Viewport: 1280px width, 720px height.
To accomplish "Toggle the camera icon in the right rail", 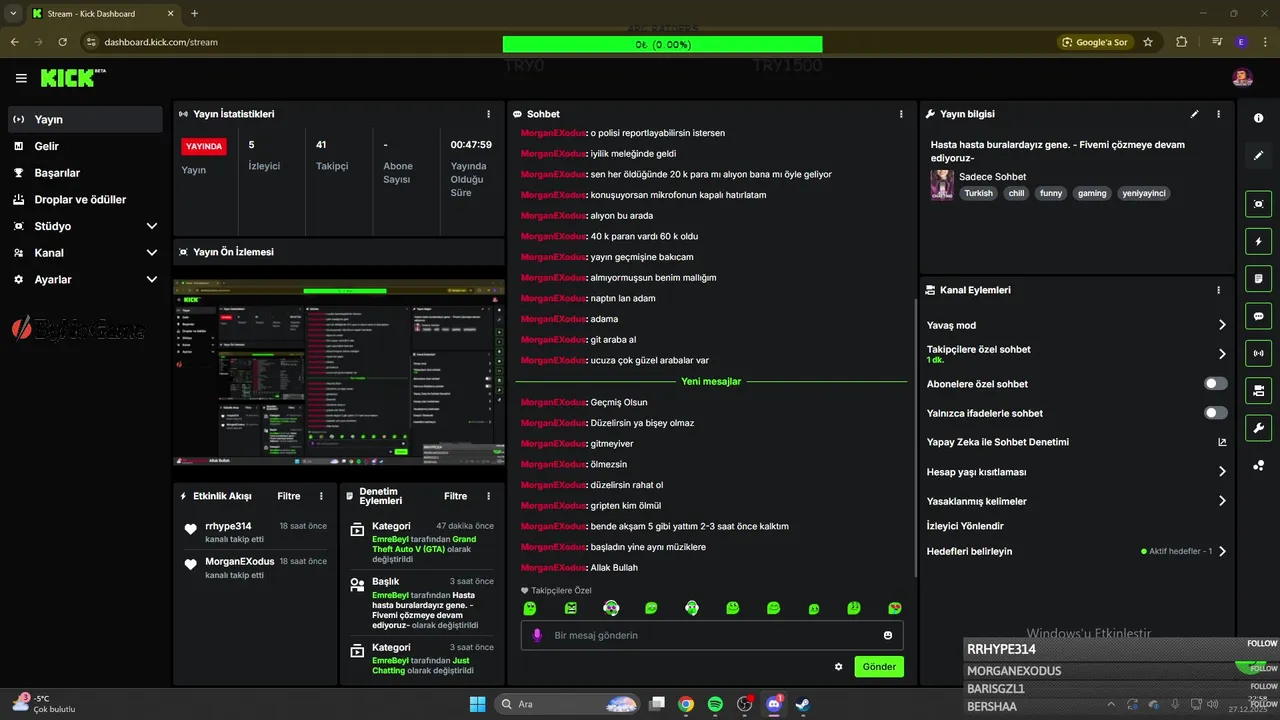I will point(1258,390).
